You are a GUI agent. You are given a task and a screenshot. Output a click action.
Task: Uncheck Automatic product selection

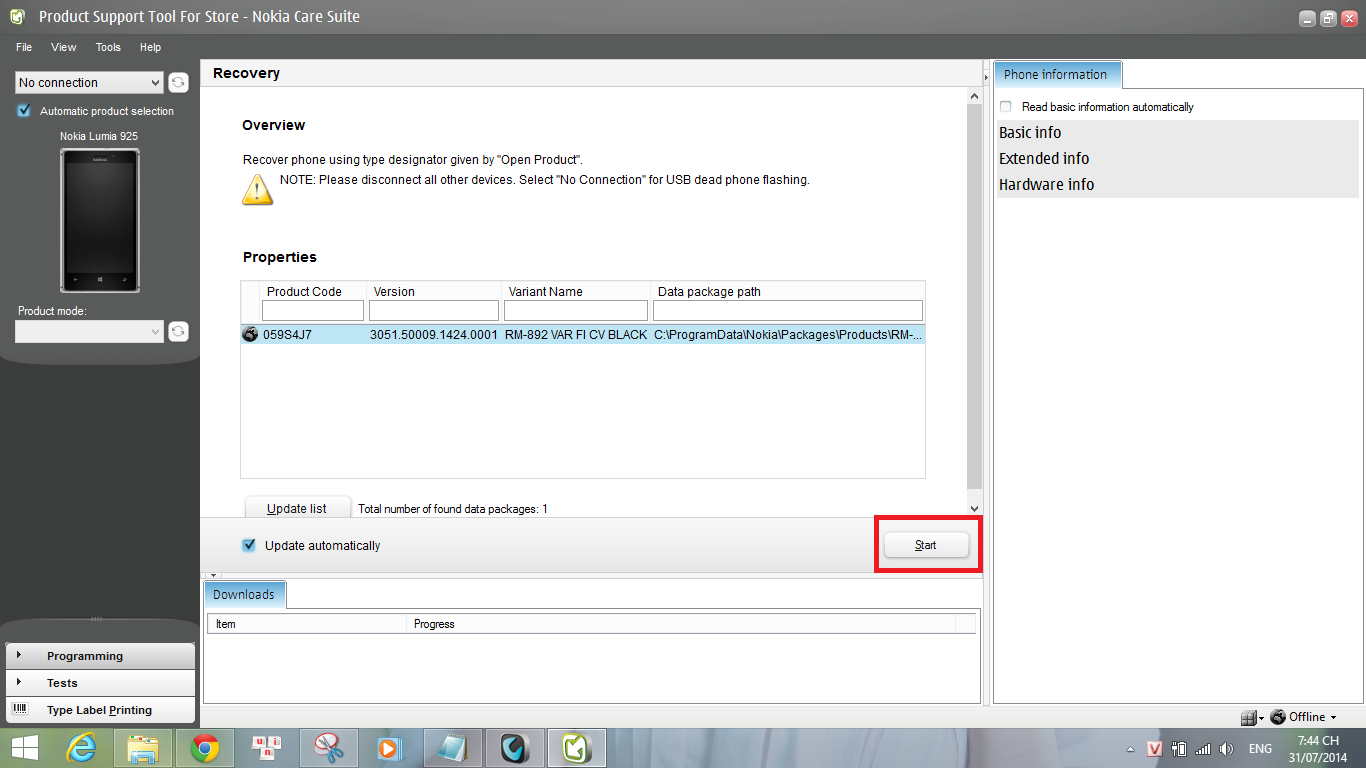[24, 111]
